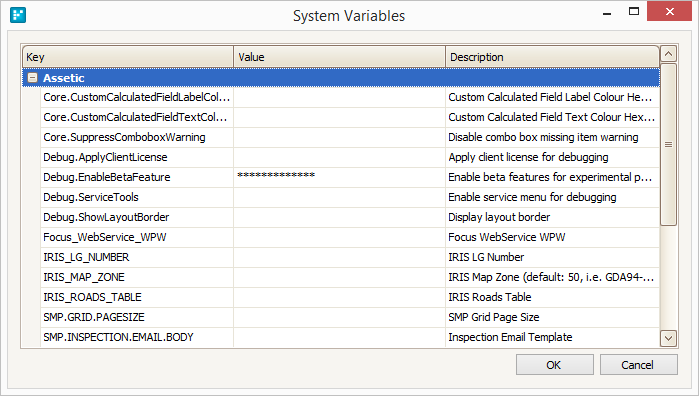Click the application icon in title bar
Viewport: 699px width, 396px height.
pyautogui.click(x=18, y=15)
